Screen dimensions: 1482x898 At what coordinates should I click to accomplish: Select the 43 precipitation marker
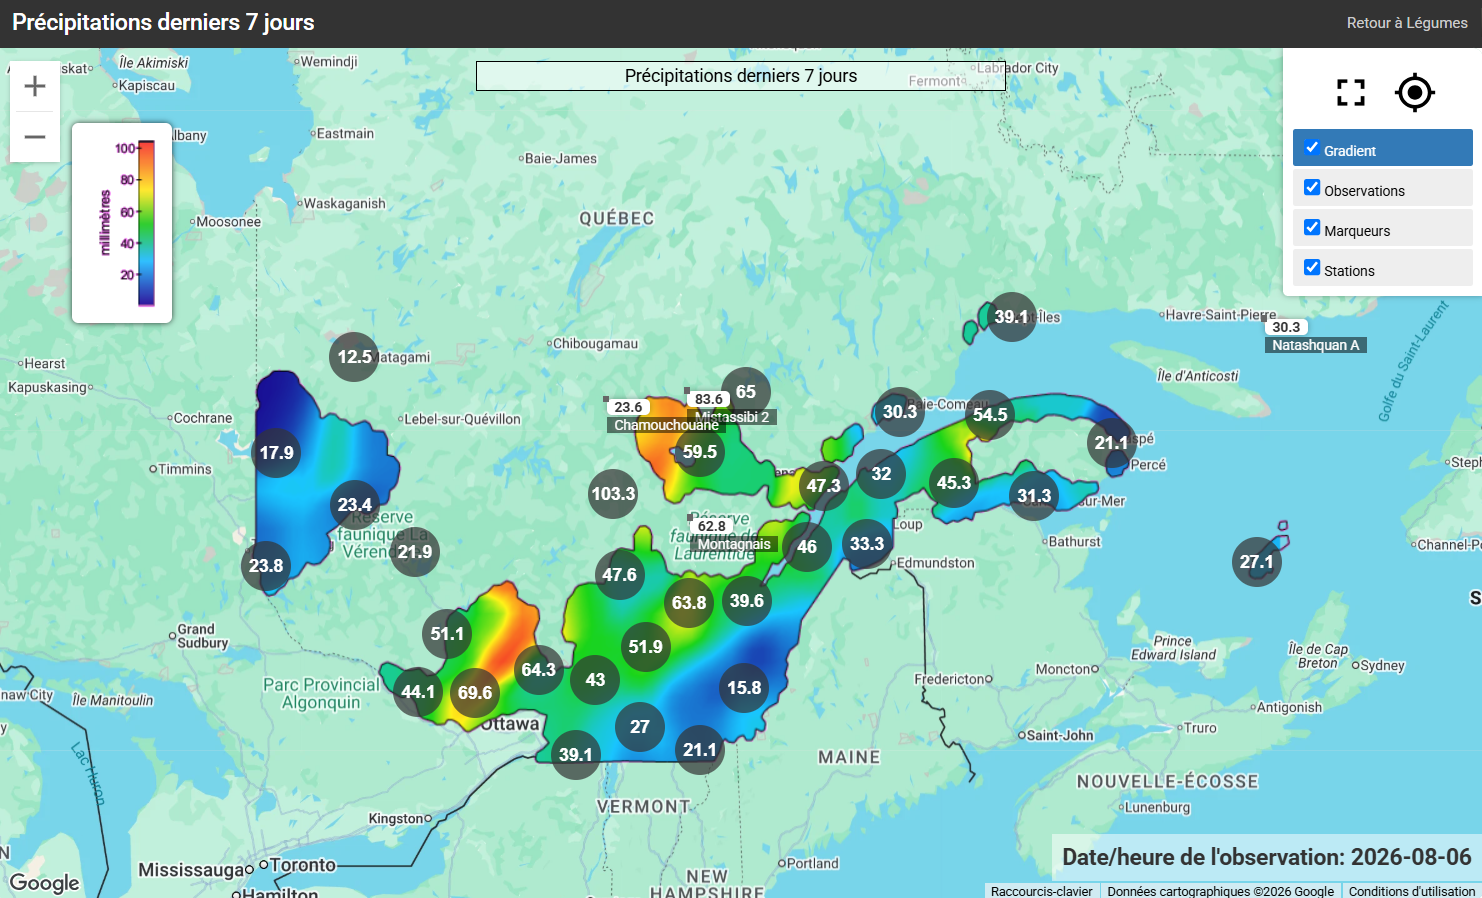(595, 680)
